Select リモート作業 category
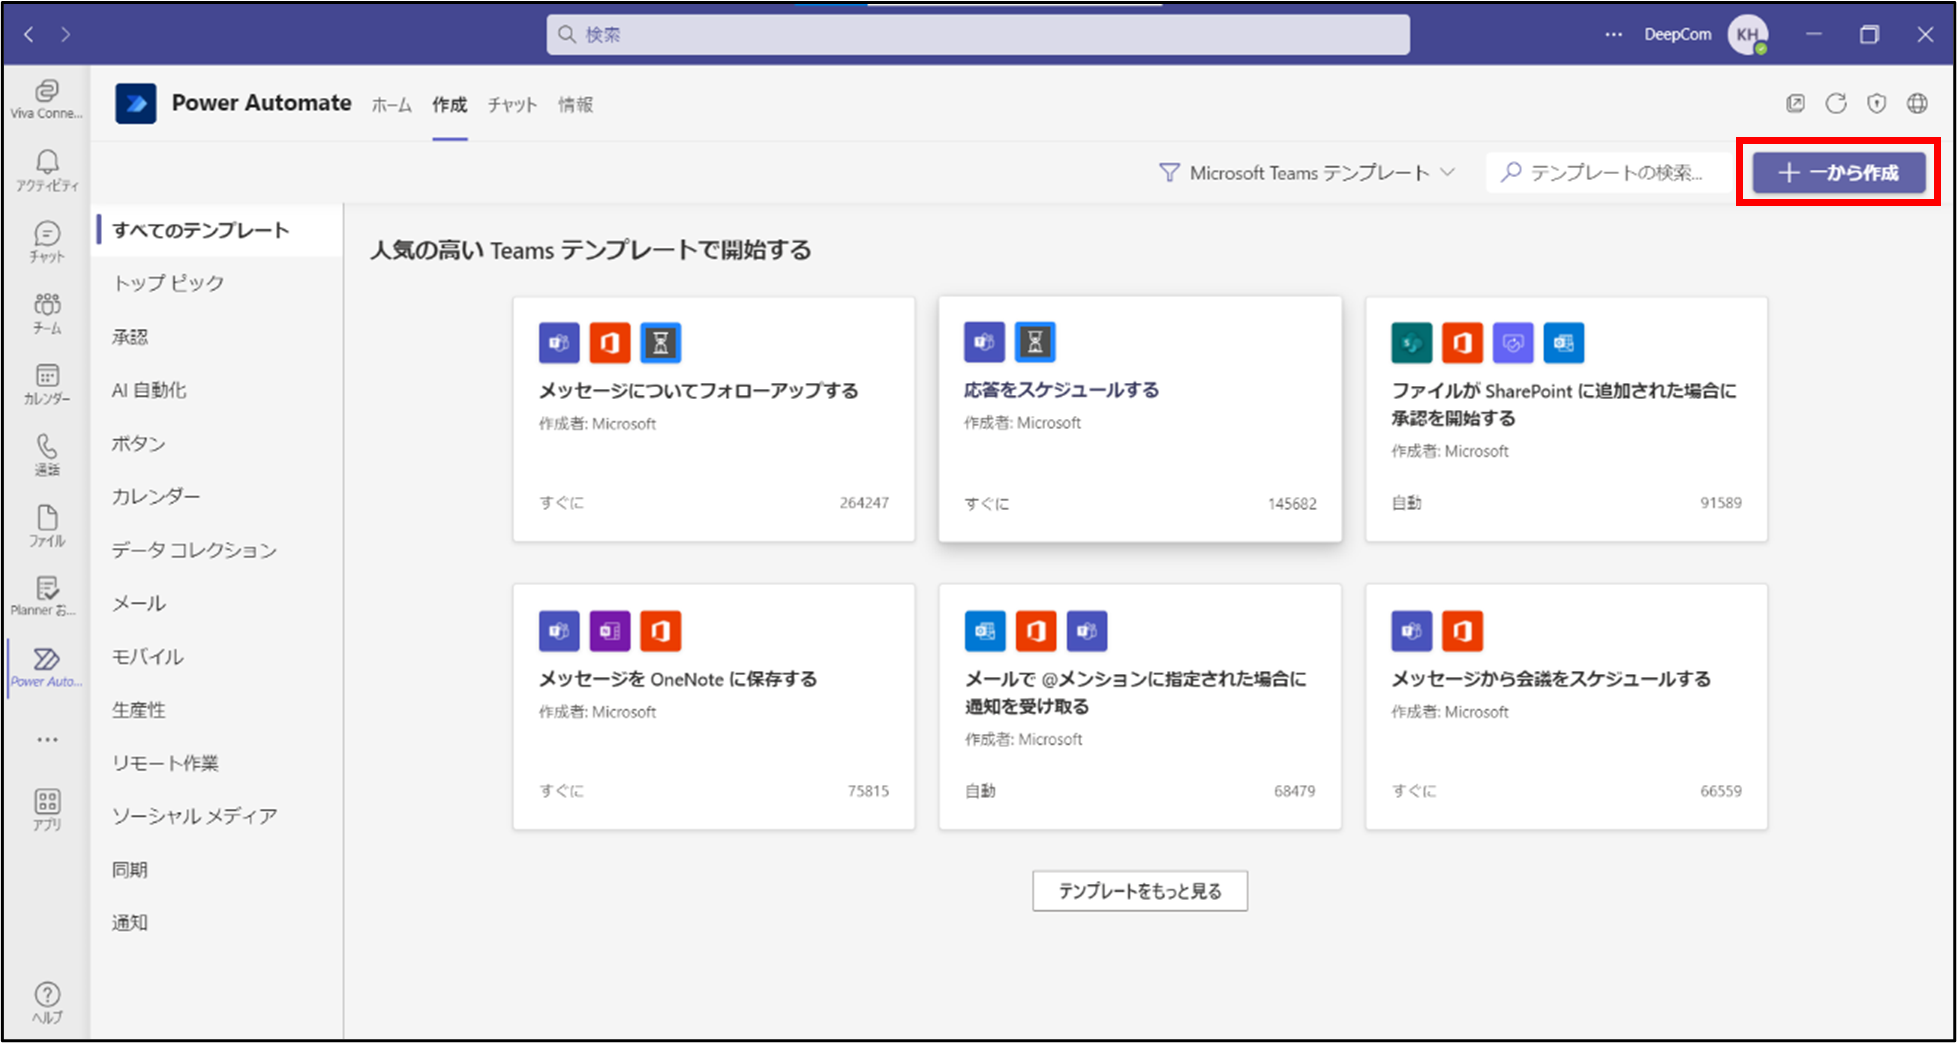This screenshot has height=1043, width=1957. coord(219,763)
